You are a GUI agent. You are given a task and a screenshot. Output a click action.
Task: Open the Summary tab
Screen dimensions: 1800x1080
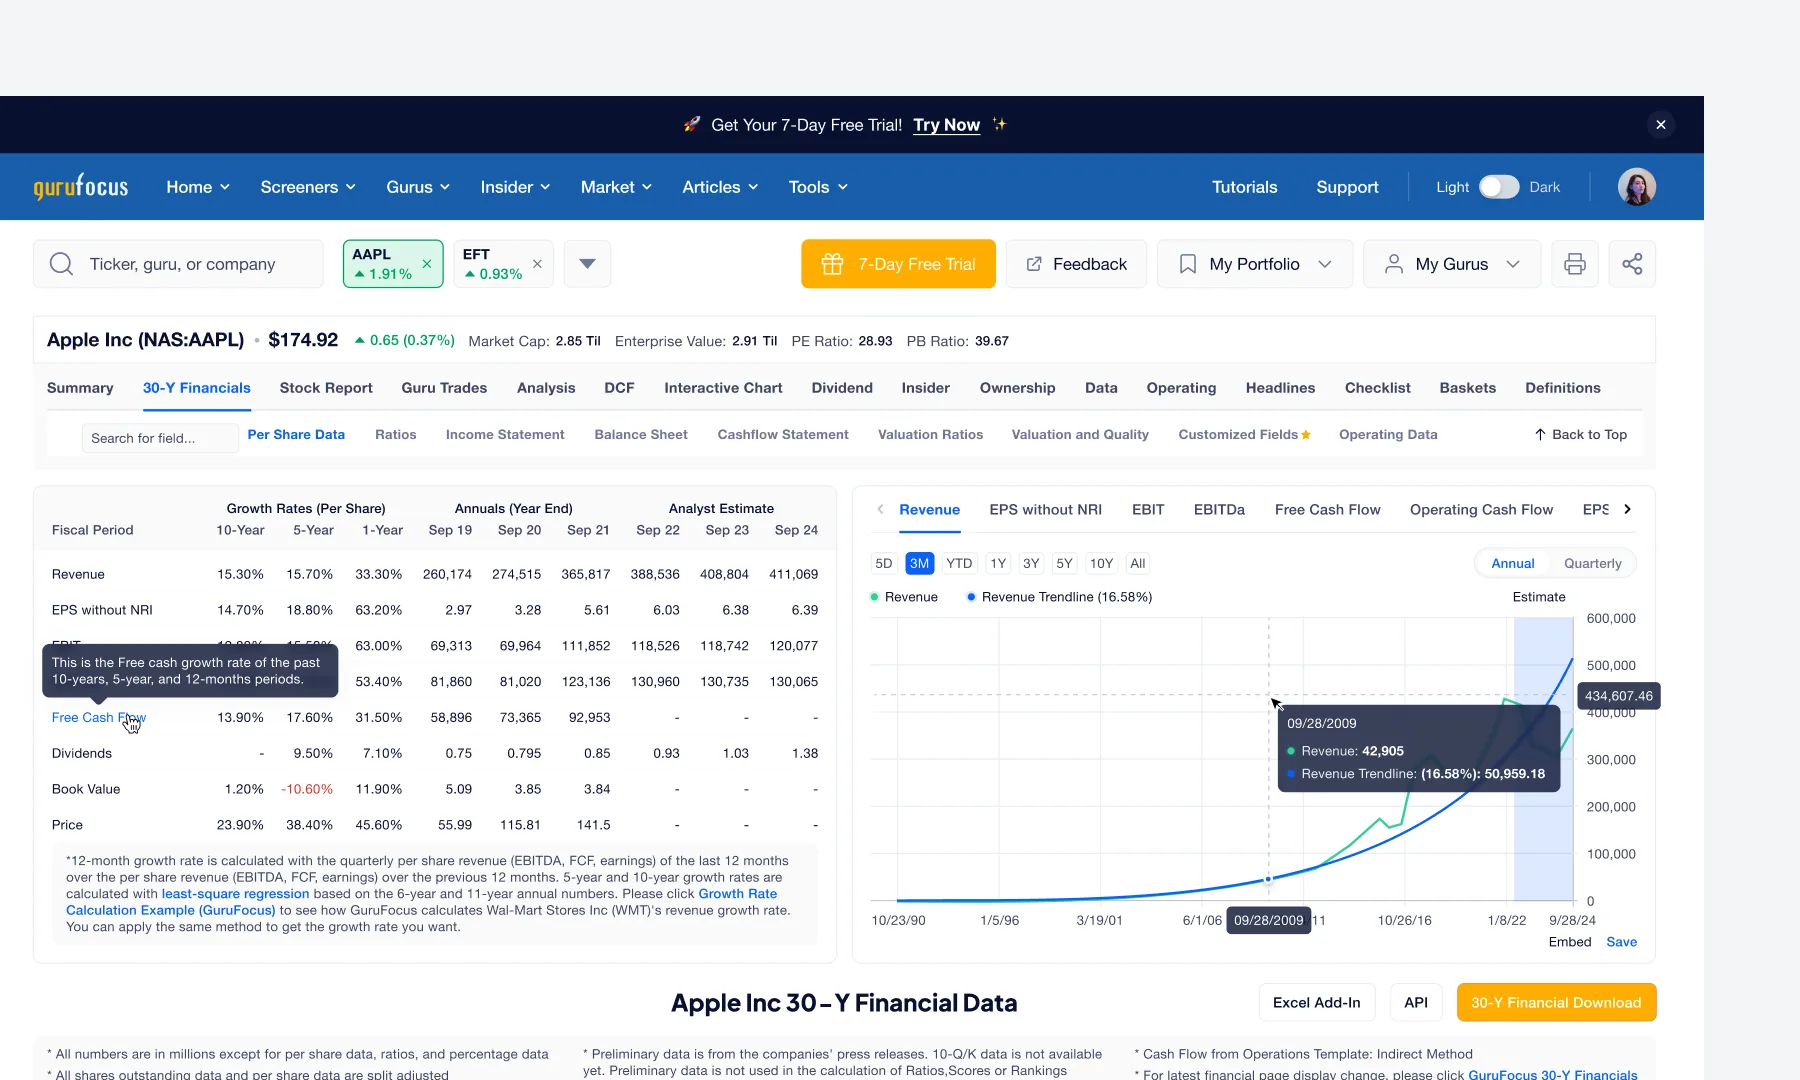coord(80,388)
